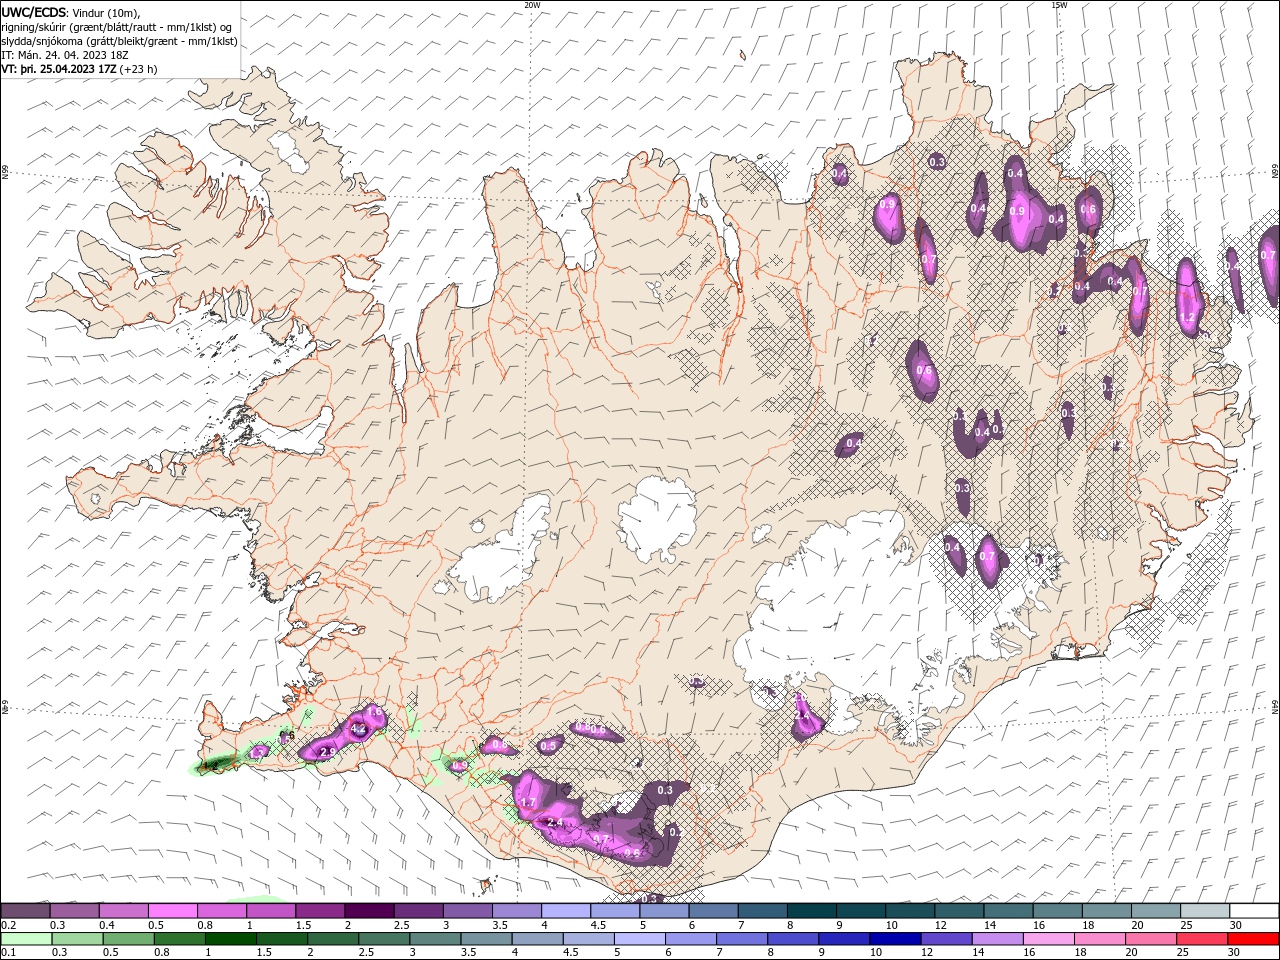
Task: Click the 'IT: Mán. 24. 04. 2023 18Z' line
Action: pos(64,55)
